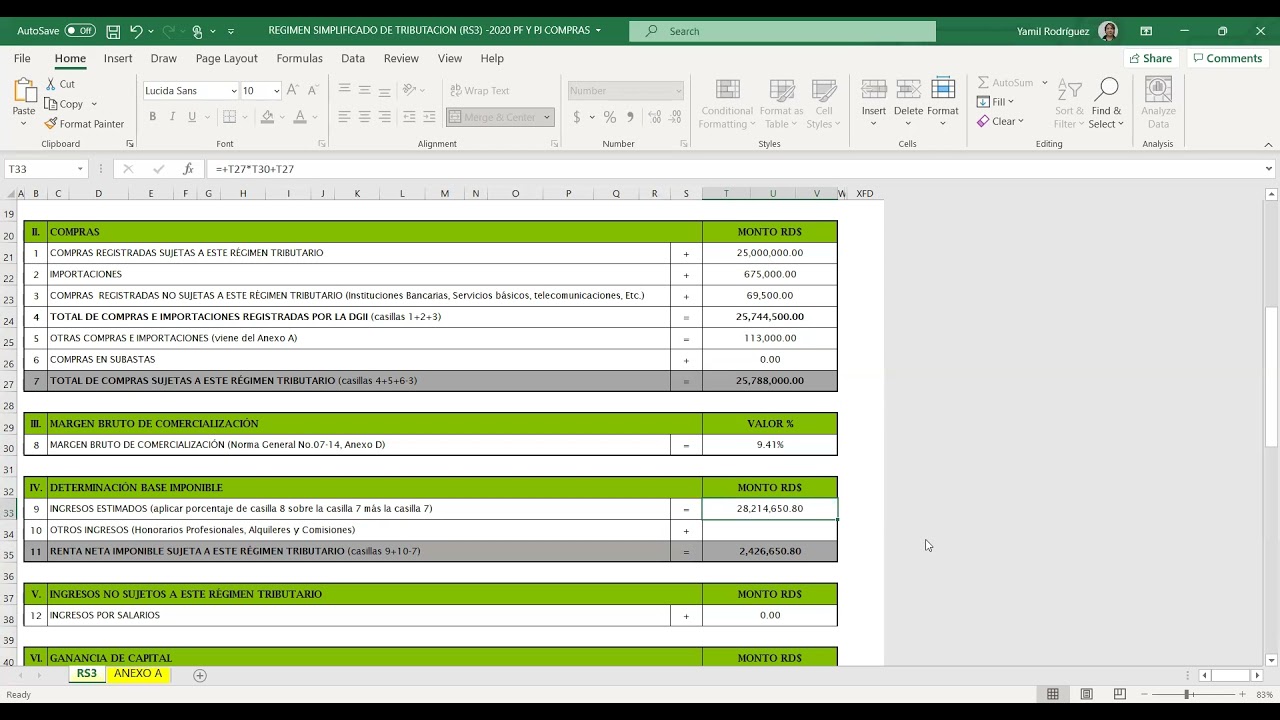Select the RS3 sheet tab
The image size is (1280, 720).
tap(87, 674)
